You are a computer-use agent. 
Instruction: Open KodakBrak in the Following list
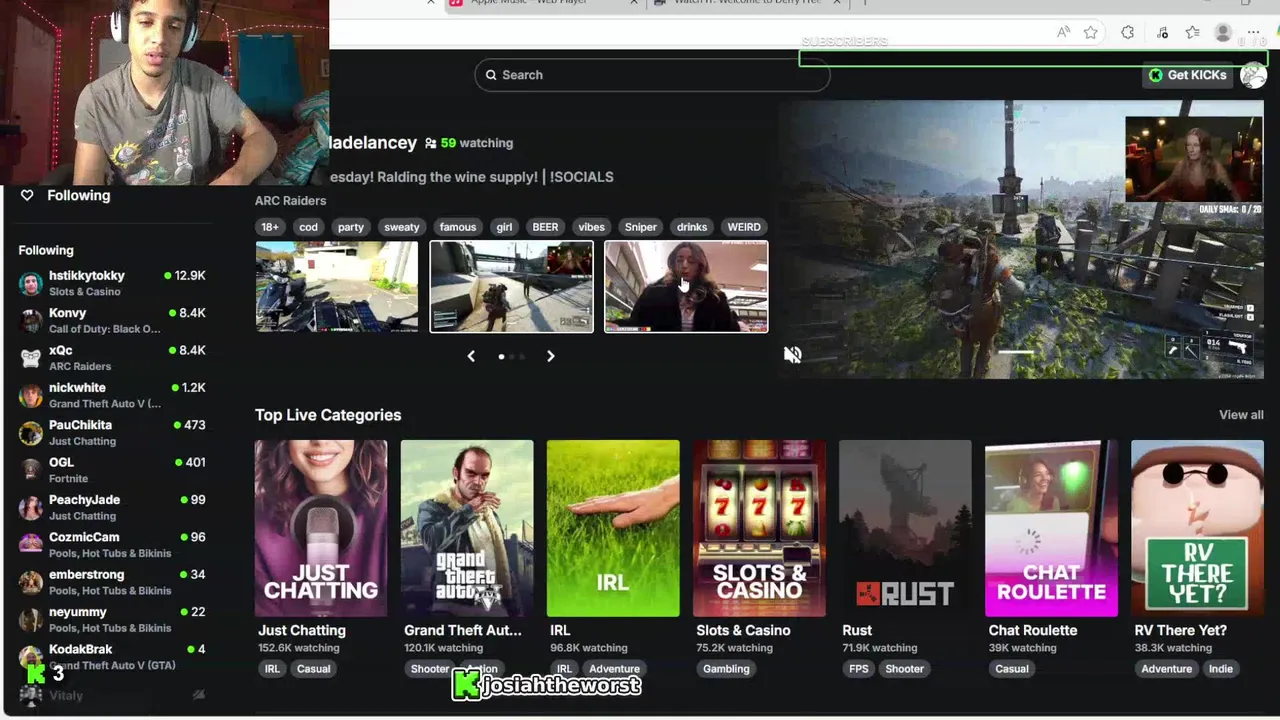(112, 657)
